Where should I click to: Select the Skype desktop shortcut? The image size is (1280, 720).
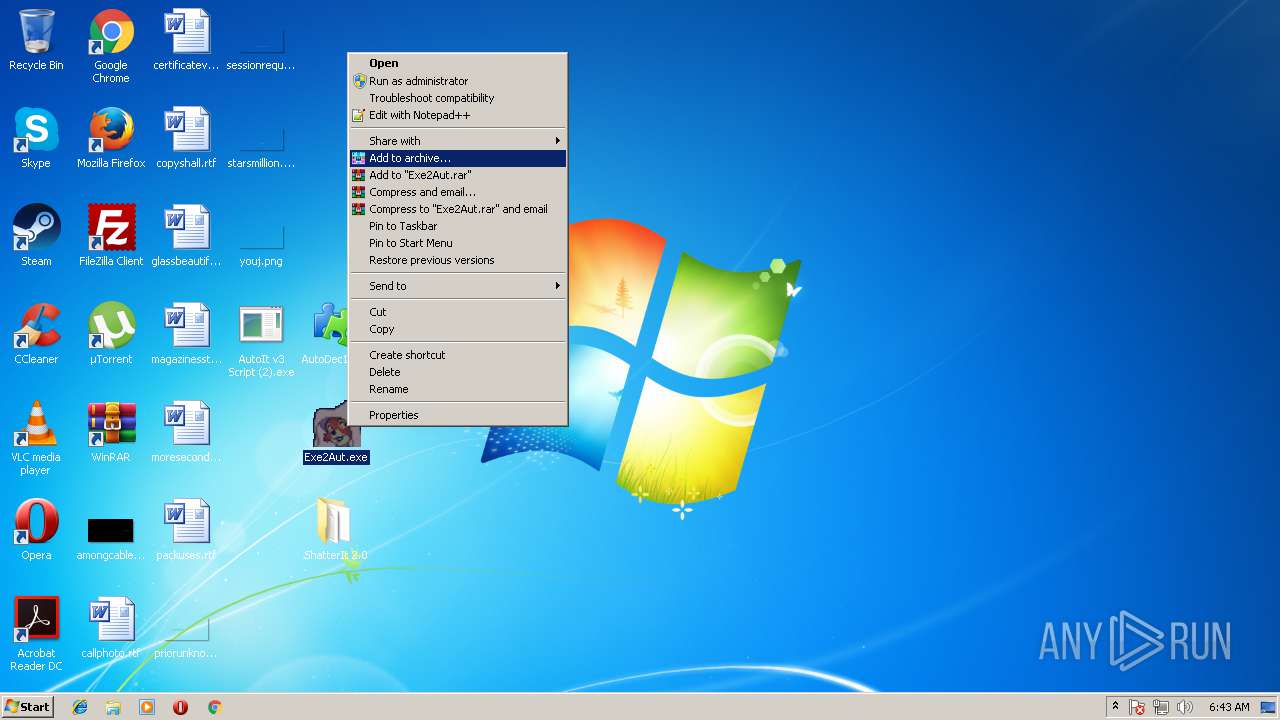point(36,139)
